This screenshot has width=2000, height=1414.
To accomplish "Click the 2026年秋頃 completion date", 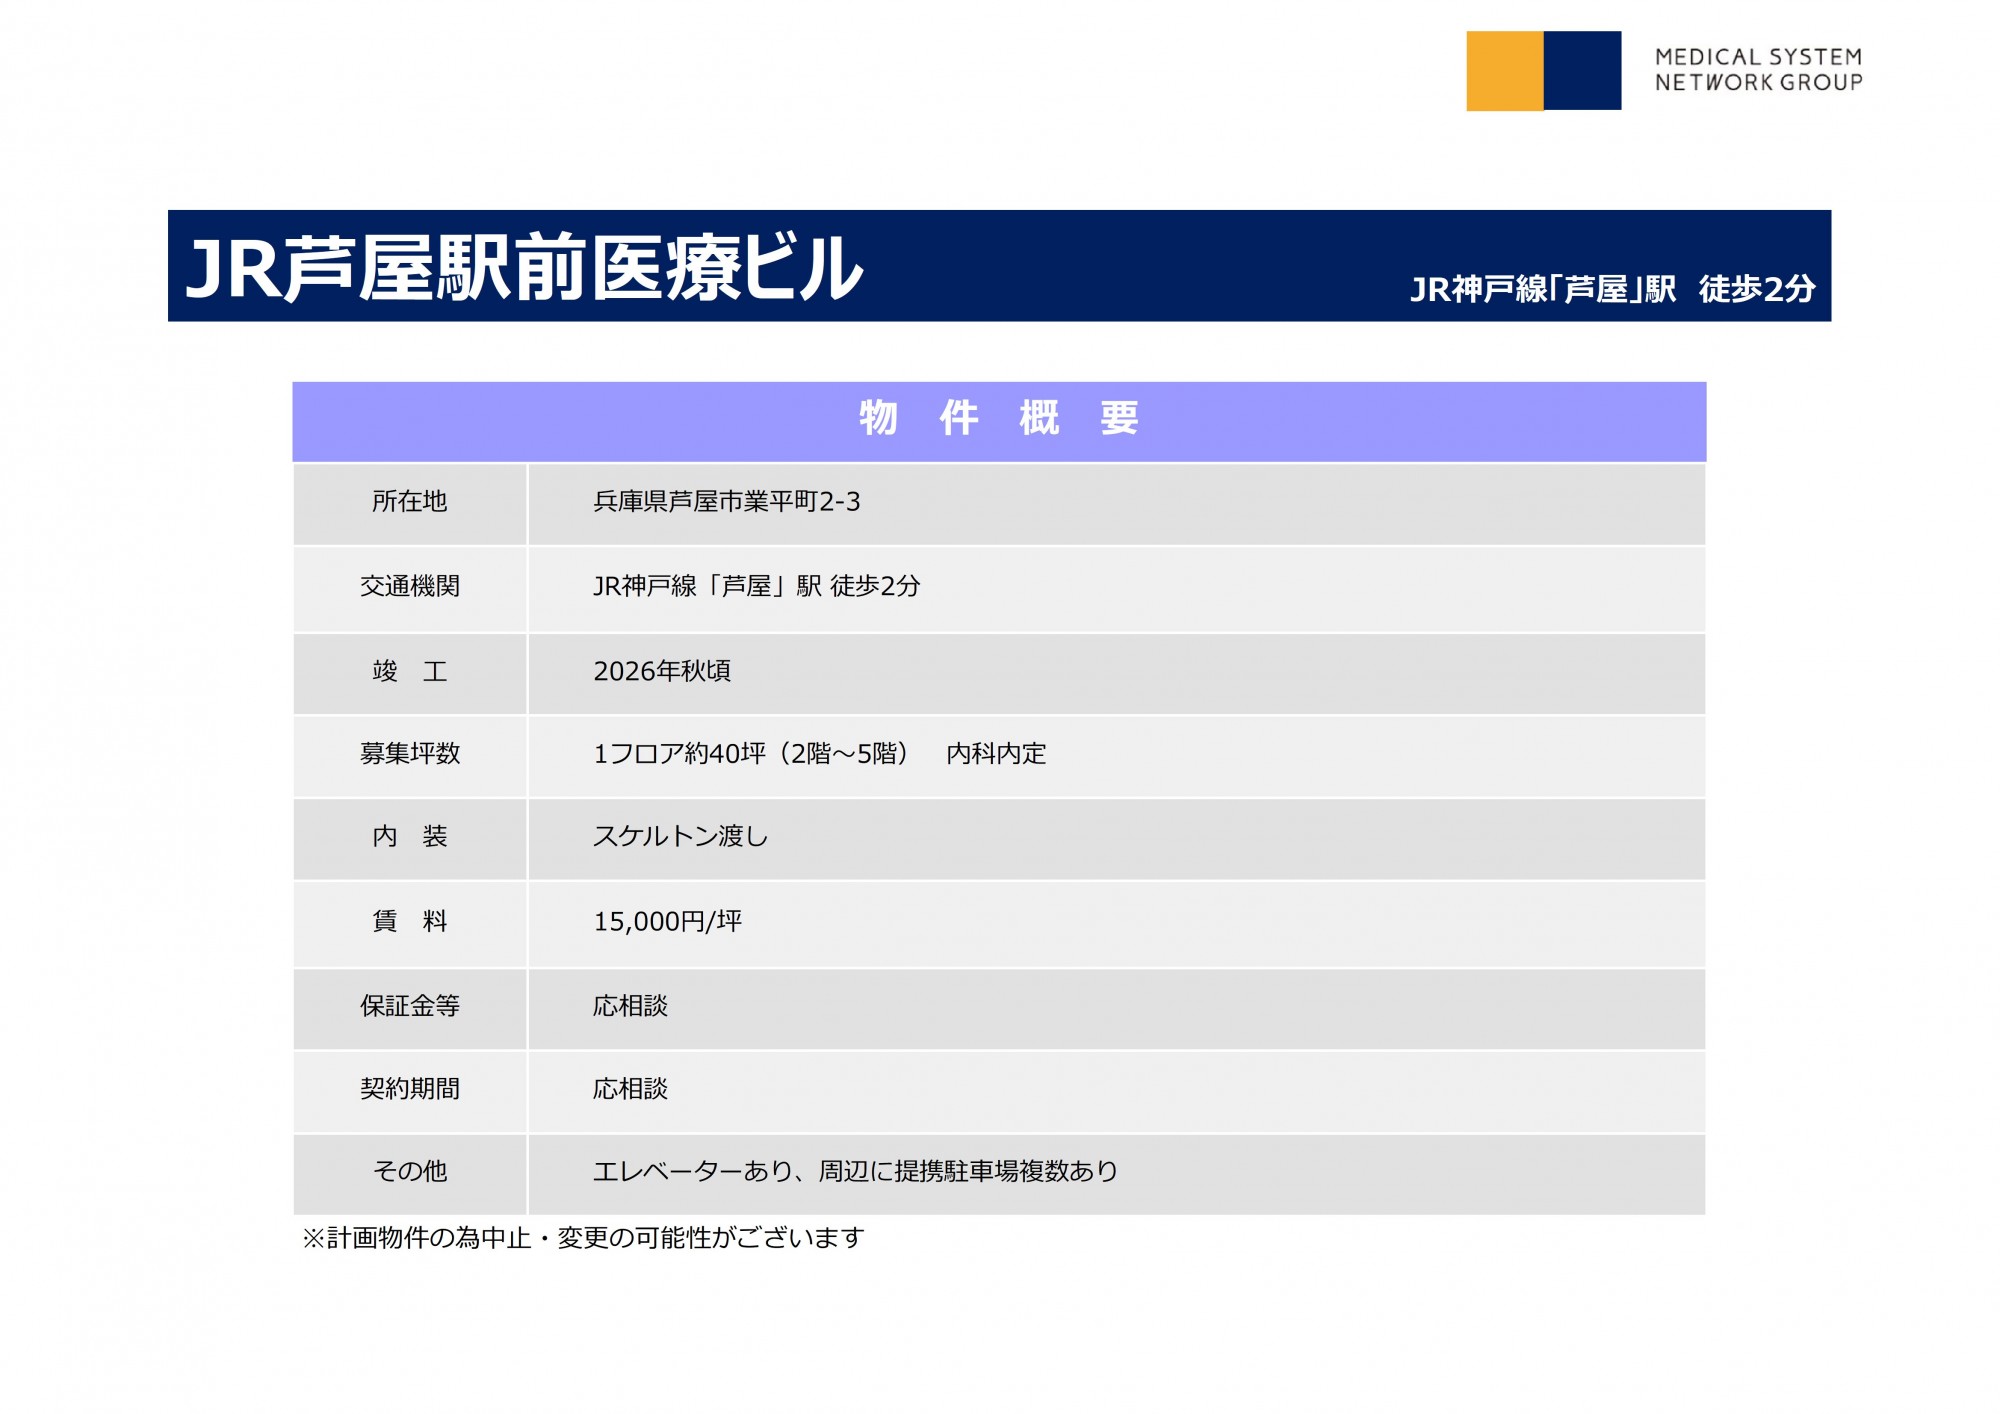I will [x=662, y=671].
